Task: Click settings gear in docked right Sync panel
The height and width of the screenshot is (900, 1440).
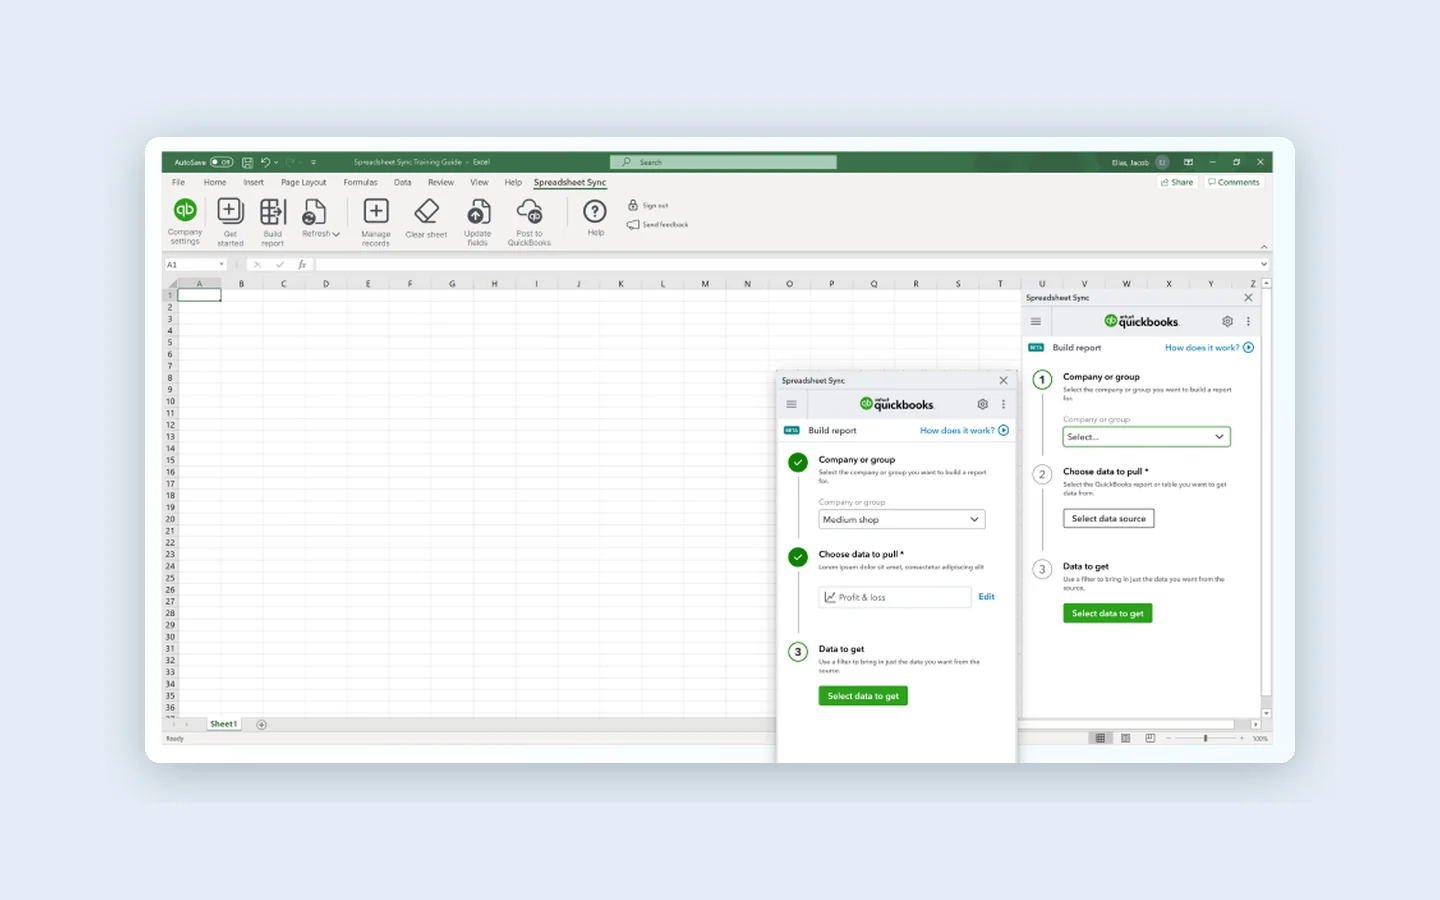Action: pyautogui.click(x=1227, y=321)
